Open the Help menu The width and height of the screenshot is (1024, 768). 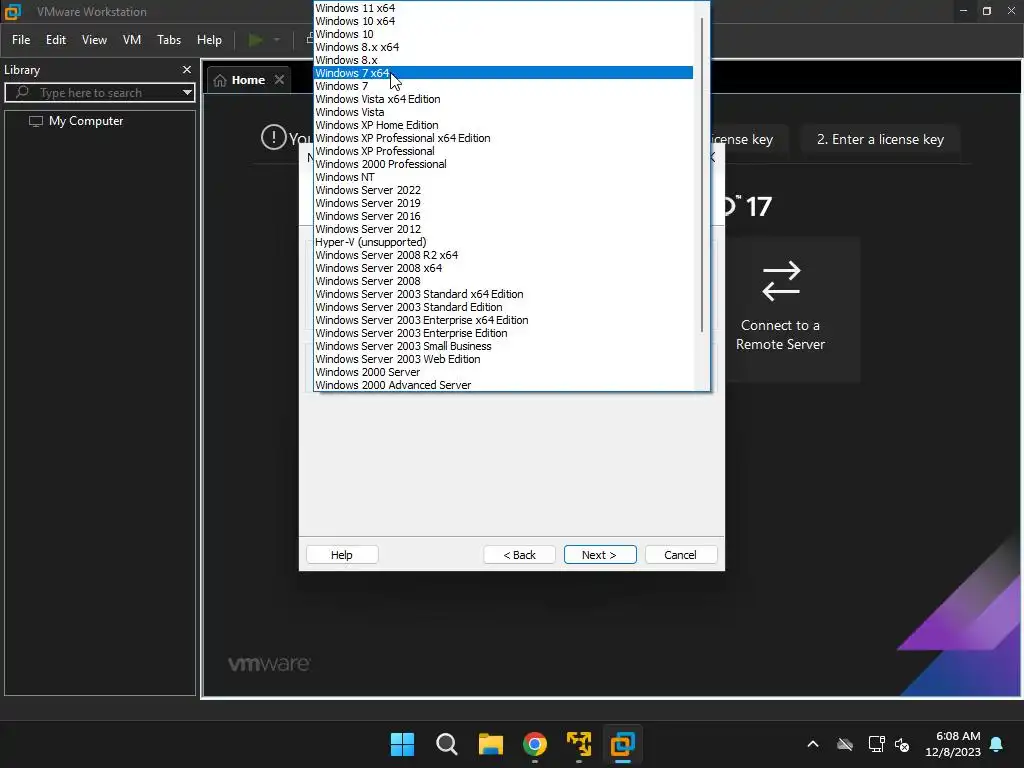click(x=209, y=40)
